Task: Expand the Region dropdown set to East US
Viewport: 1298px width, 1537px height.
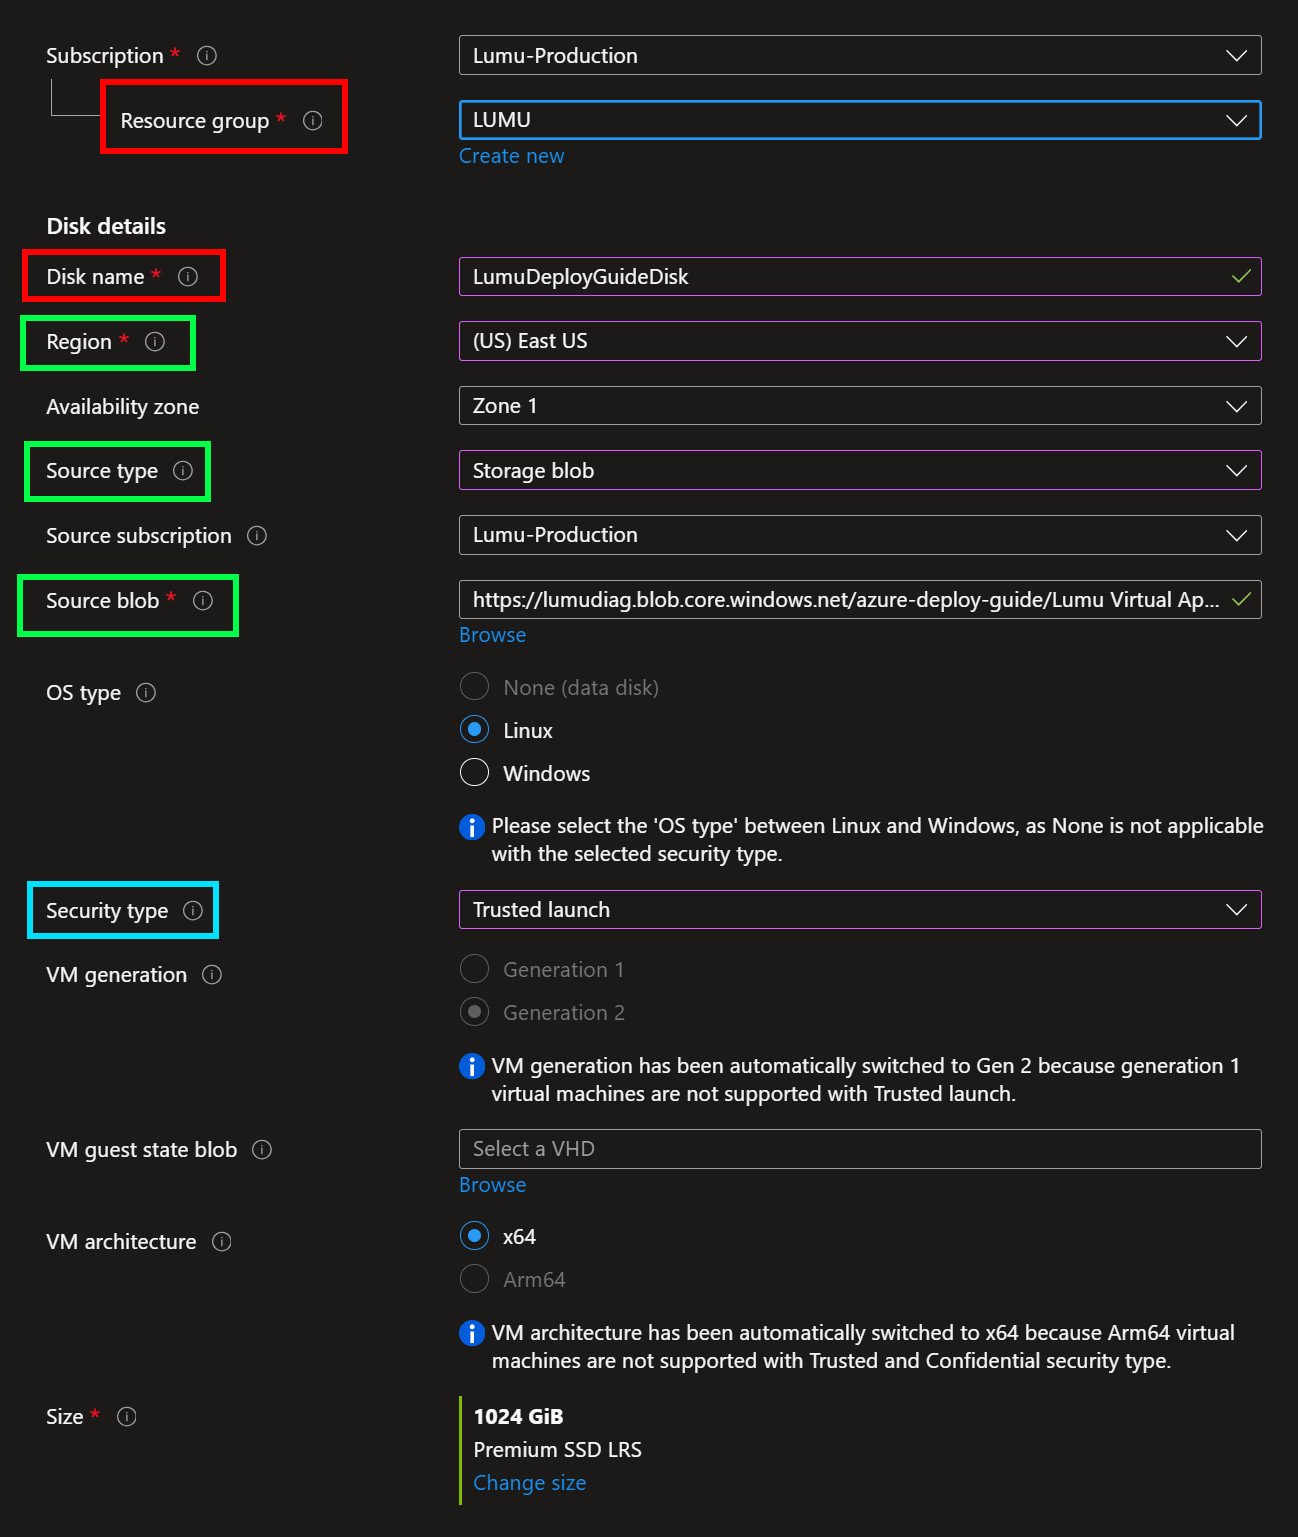Action: point(859,341)
